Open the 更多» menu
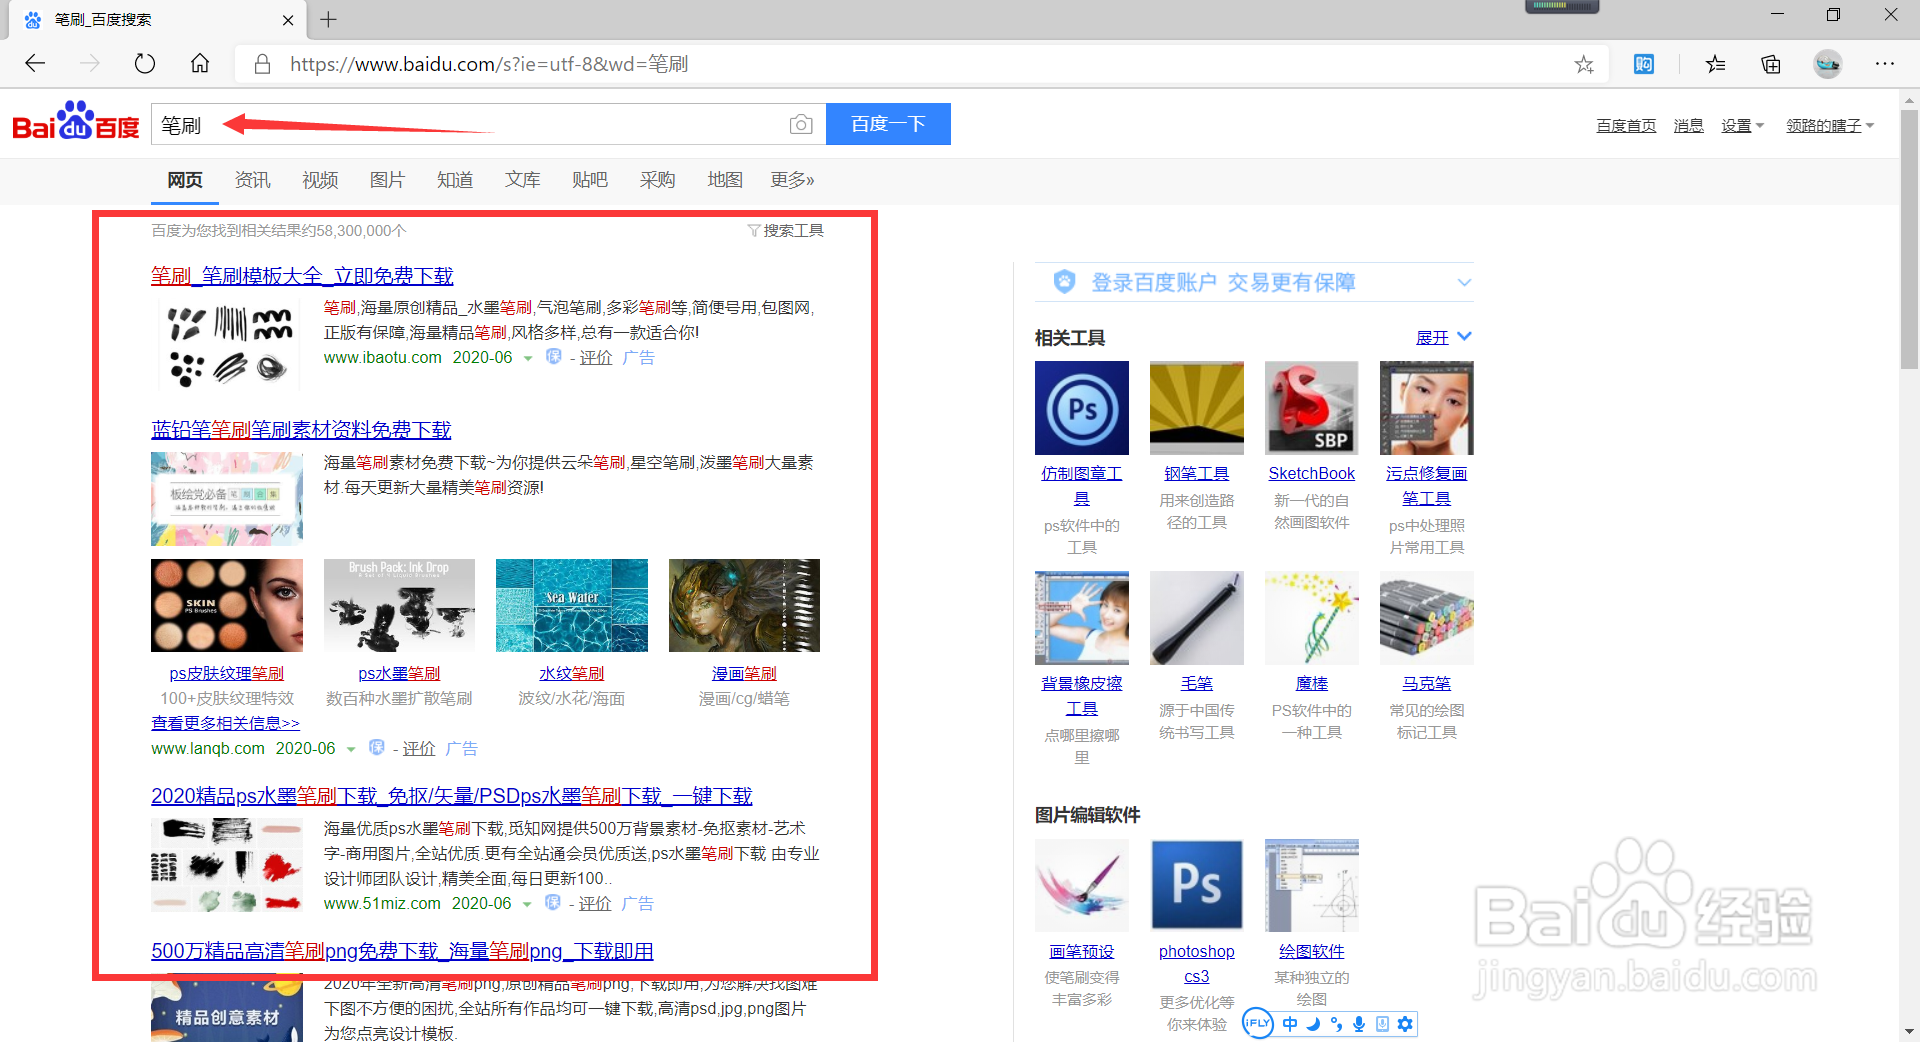 (x=791, y=180)
